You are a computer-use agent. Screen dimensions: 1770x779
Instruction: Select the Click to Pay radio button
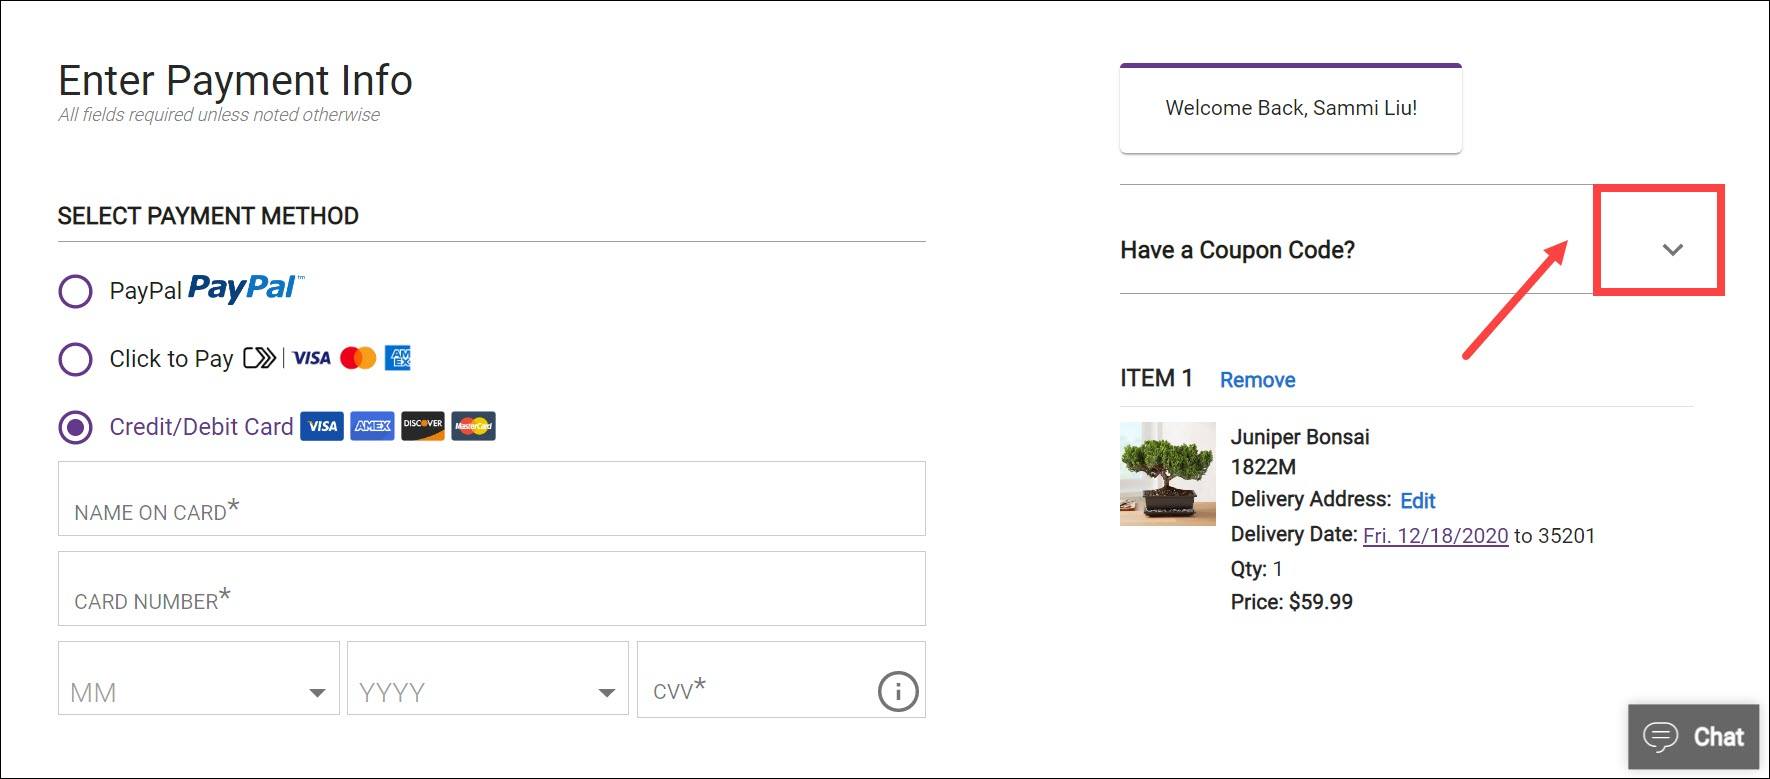tap(75, 359)
